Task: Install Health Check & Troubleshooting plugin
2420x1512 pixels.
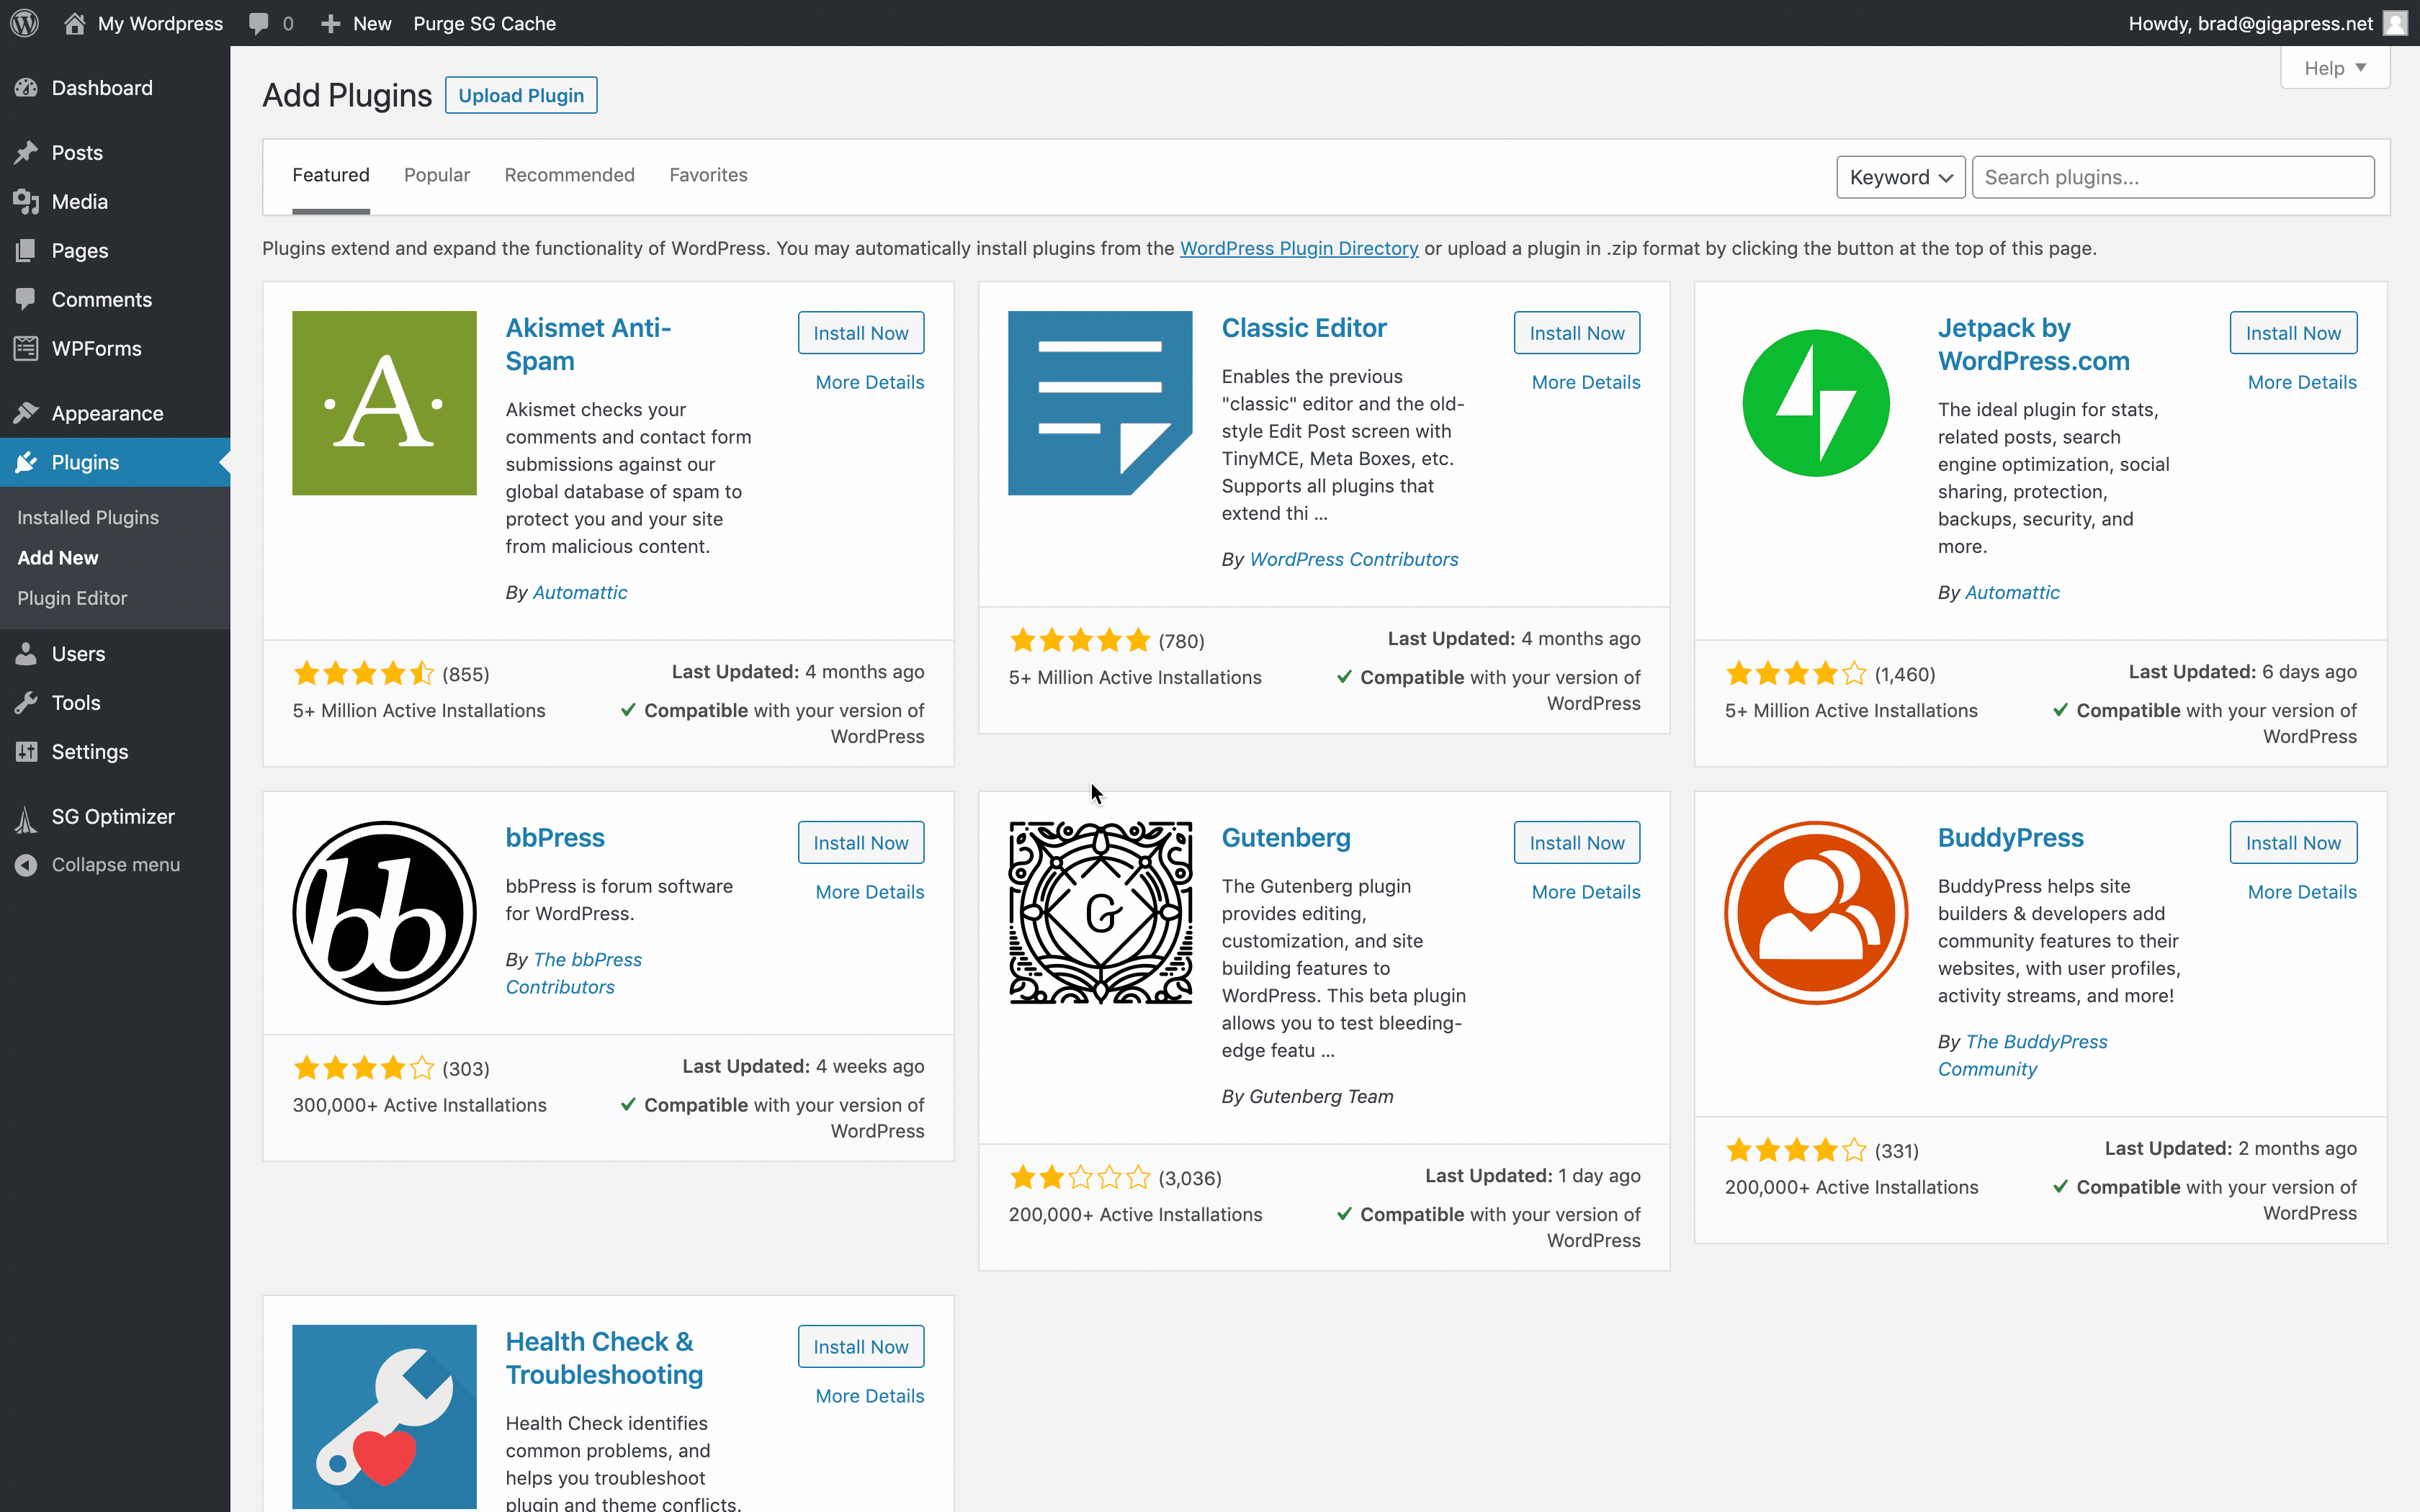Action: click(861, 1347)
